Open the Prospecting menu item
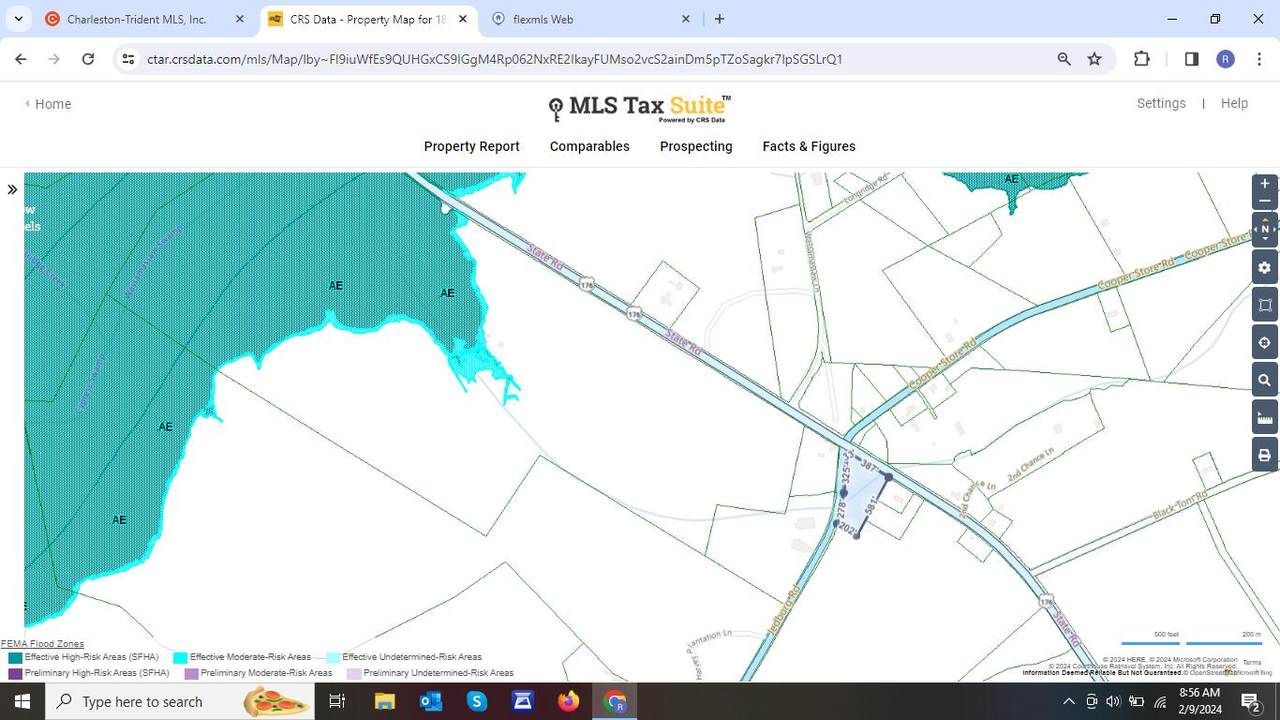 [696, 146]
